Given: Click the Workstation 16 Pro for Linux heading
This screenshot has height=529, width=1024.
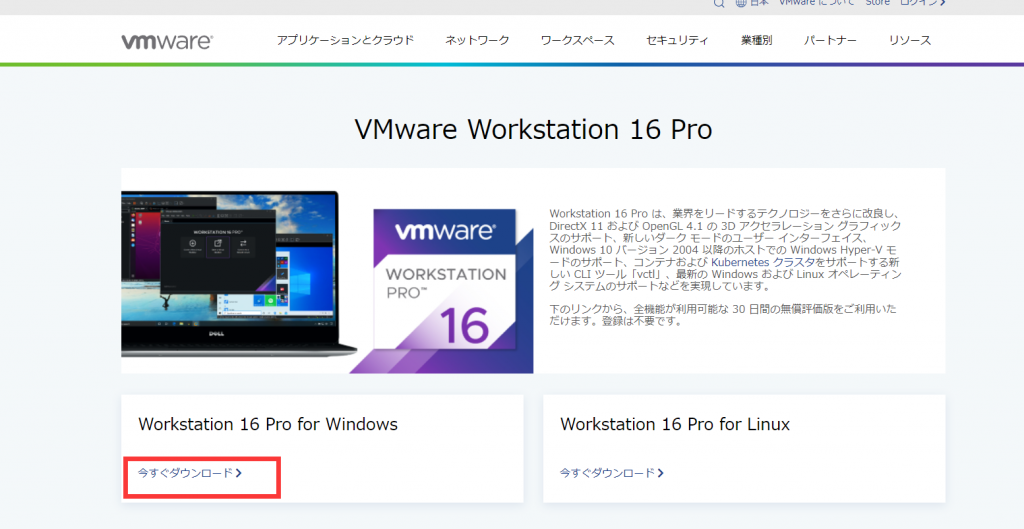Looking at the screenshot, I should pos(675,425).
